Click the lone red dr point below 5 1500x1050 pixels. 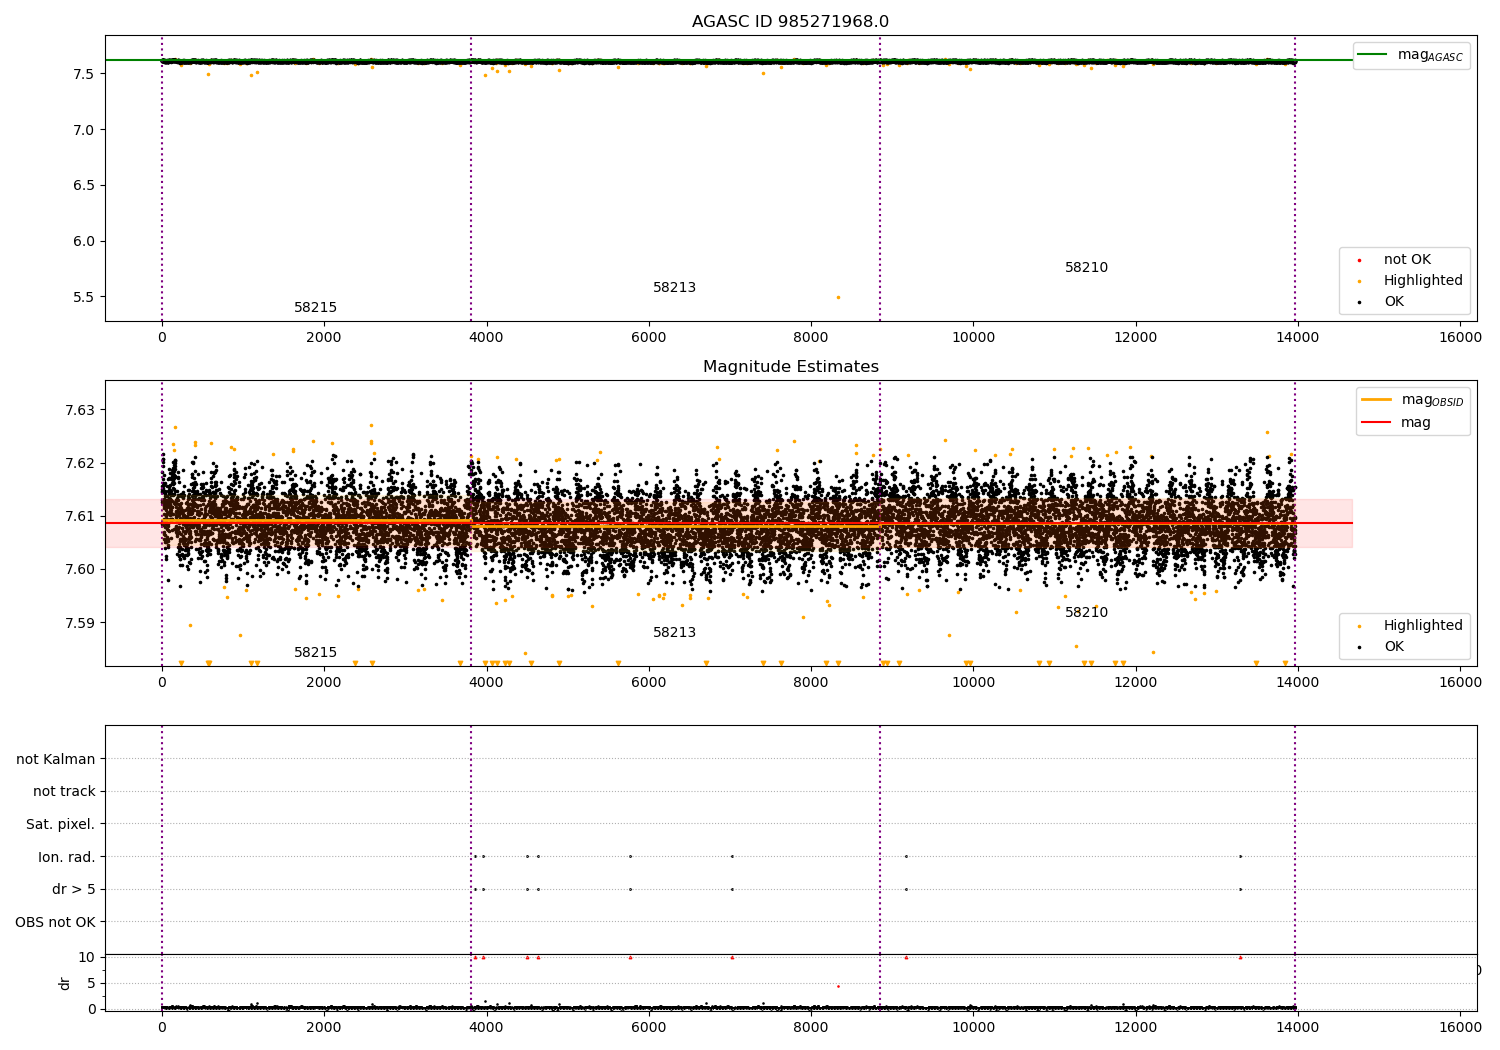click(x=838, y=986)
